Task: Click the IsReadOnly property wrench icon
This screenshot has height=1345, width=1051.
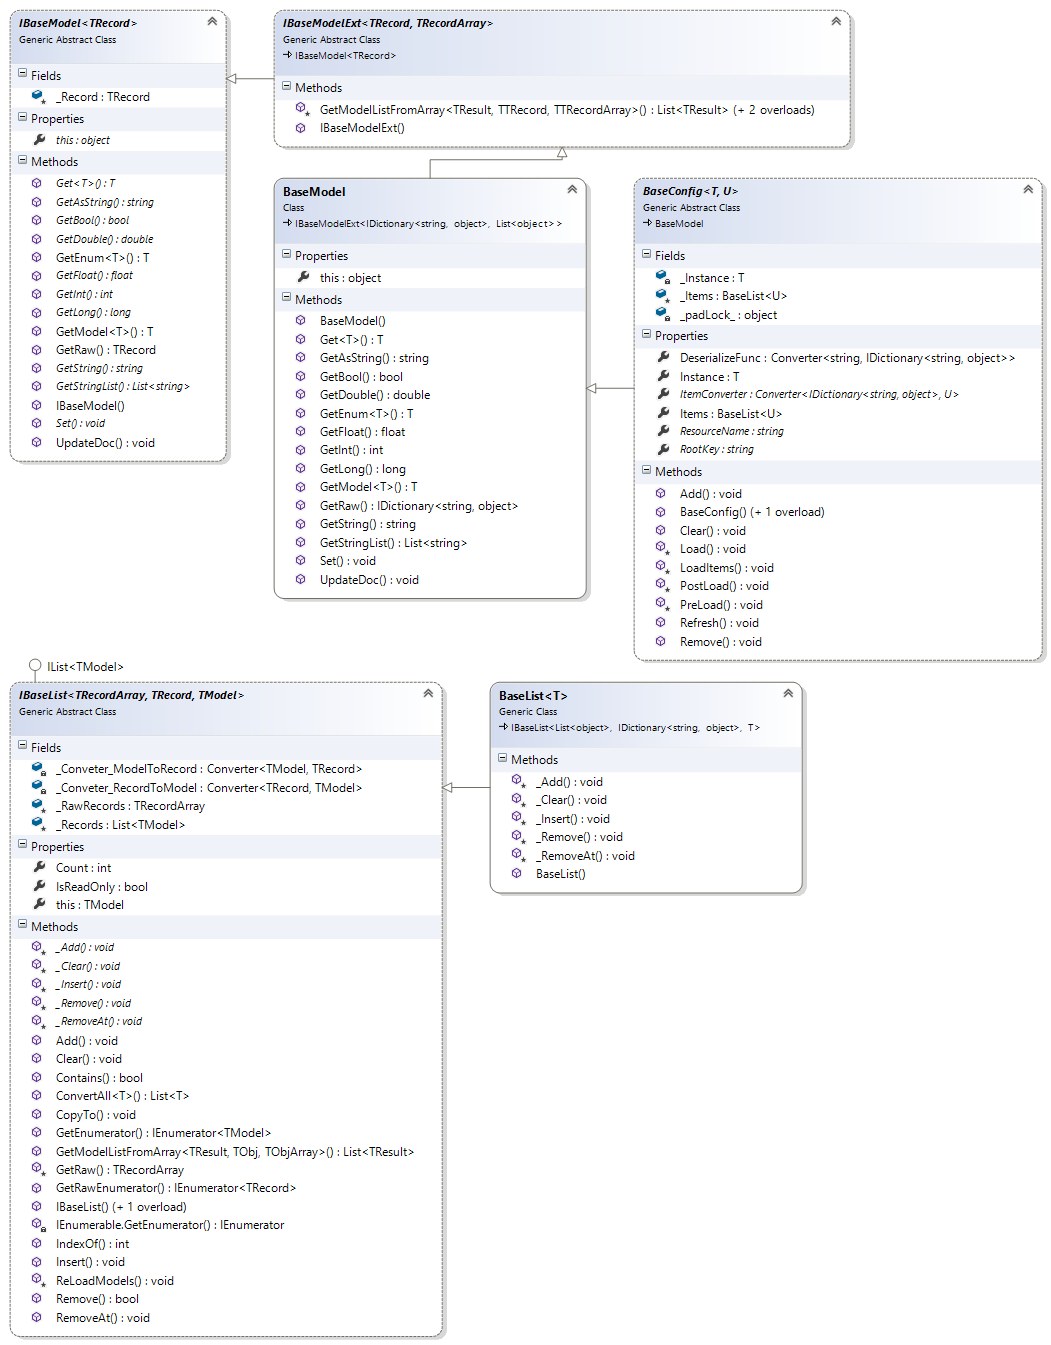Action: 39,886
